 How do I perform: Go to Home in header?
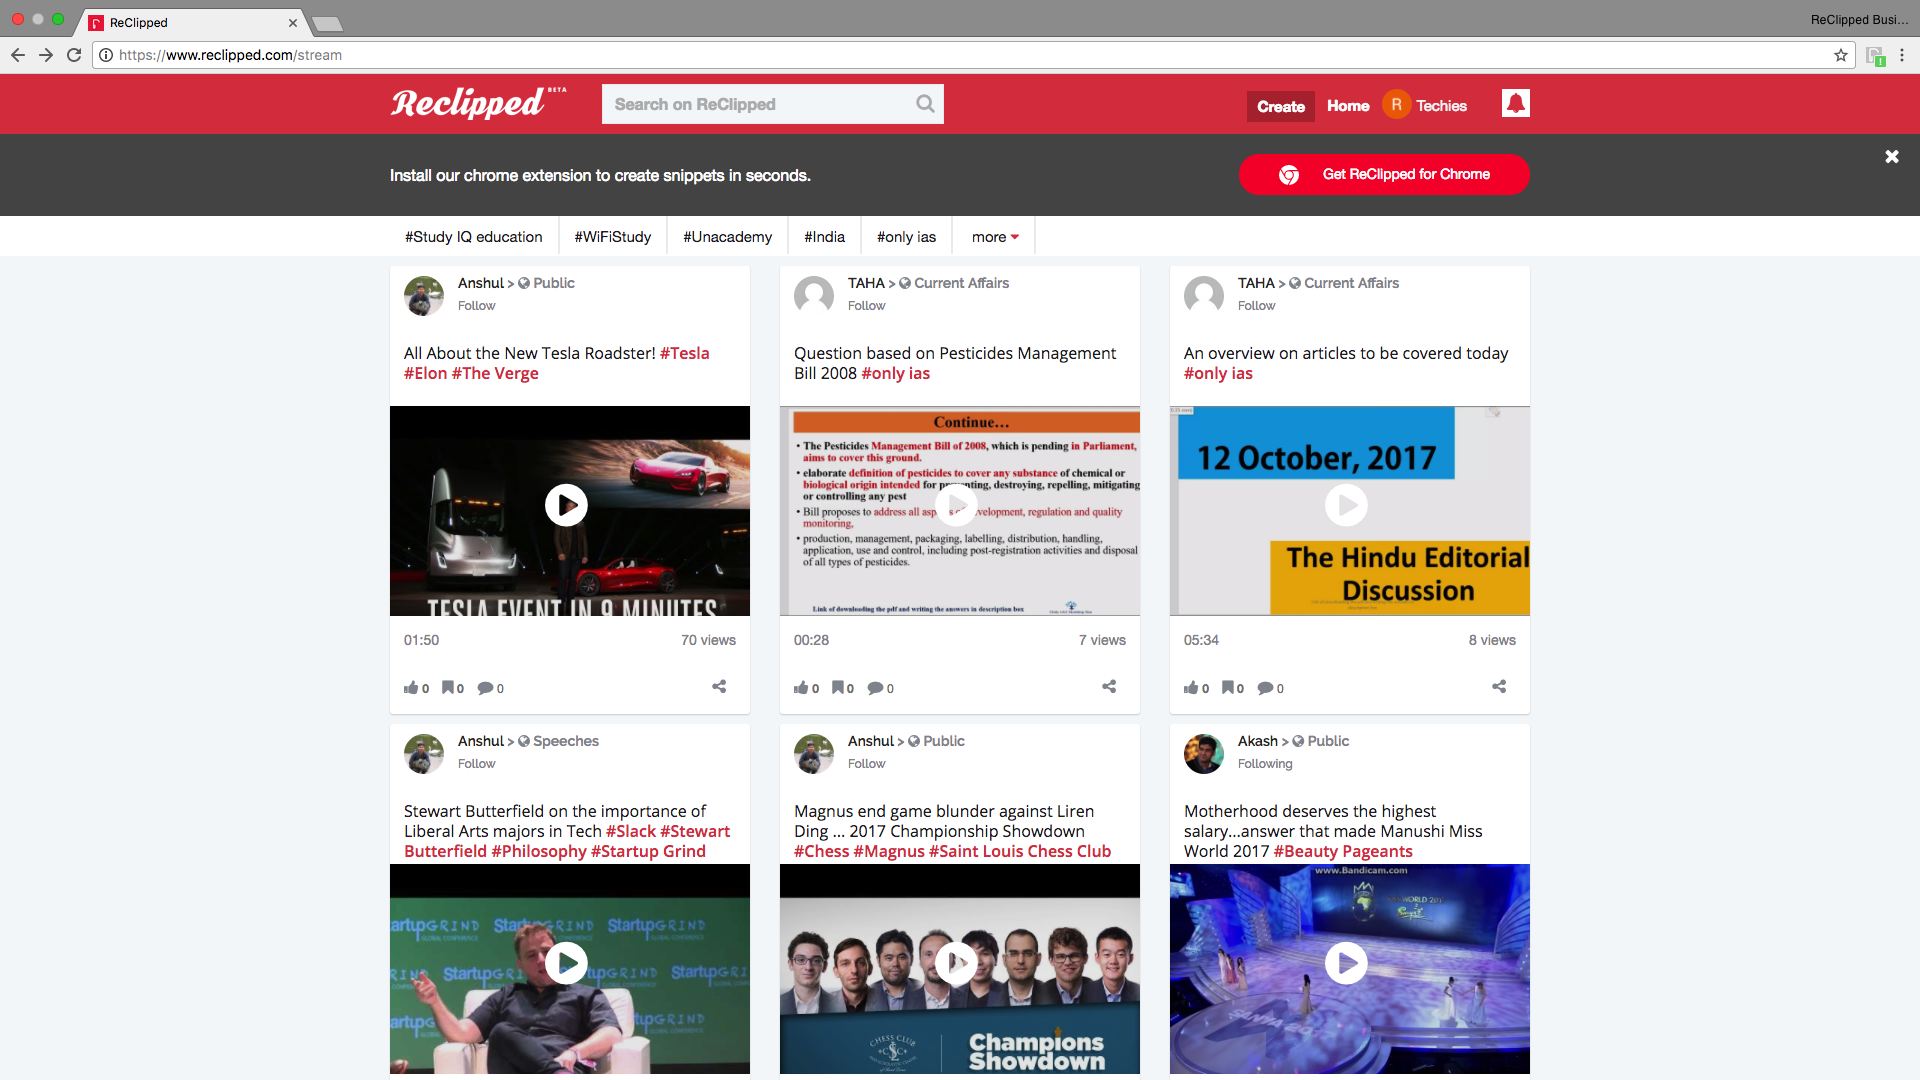coord(1348,105)
